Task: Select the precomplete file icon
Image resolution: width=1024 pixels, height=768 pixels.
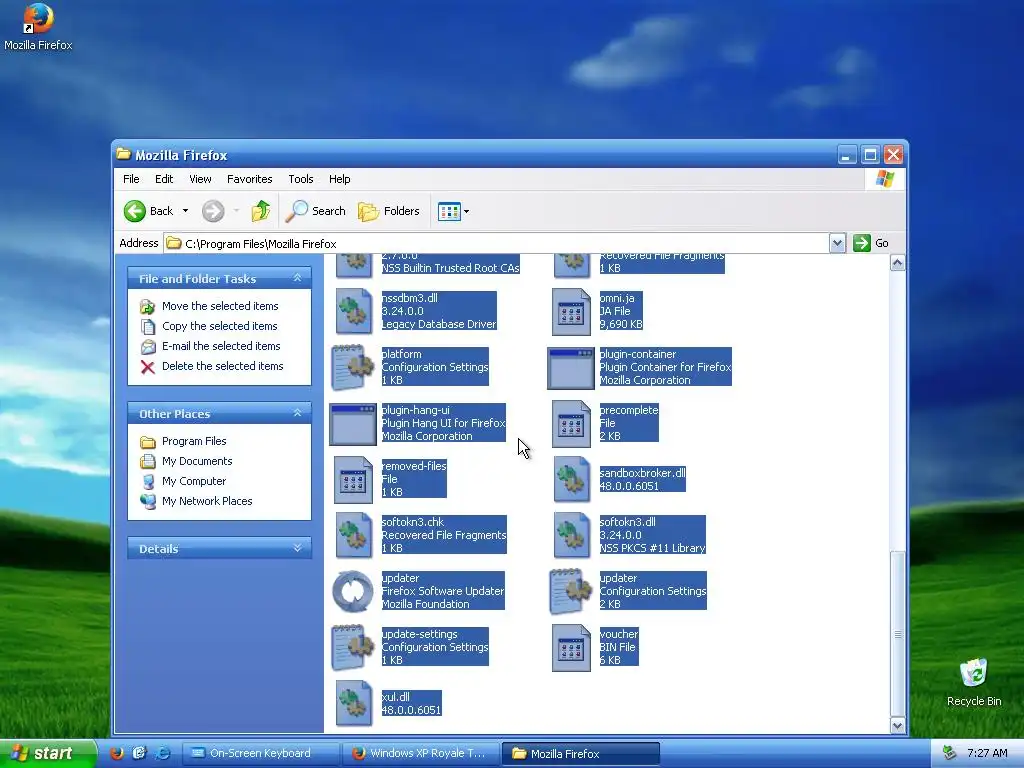Action: tap(571, 424)
